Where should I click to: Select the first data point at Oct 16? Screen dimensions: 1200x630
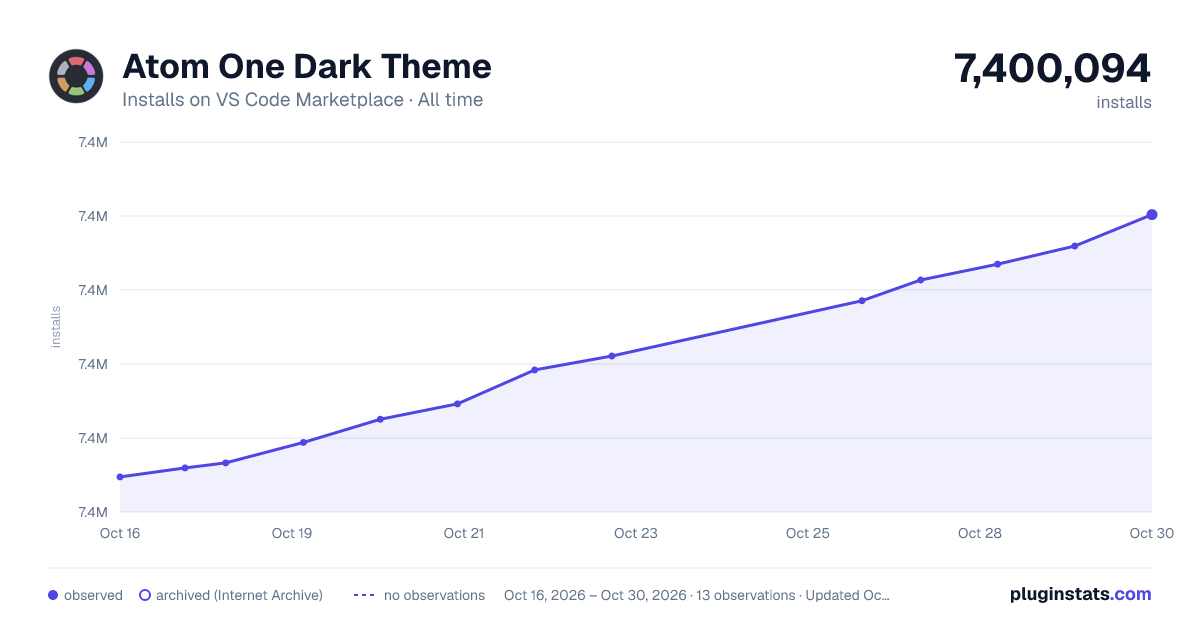120,477
